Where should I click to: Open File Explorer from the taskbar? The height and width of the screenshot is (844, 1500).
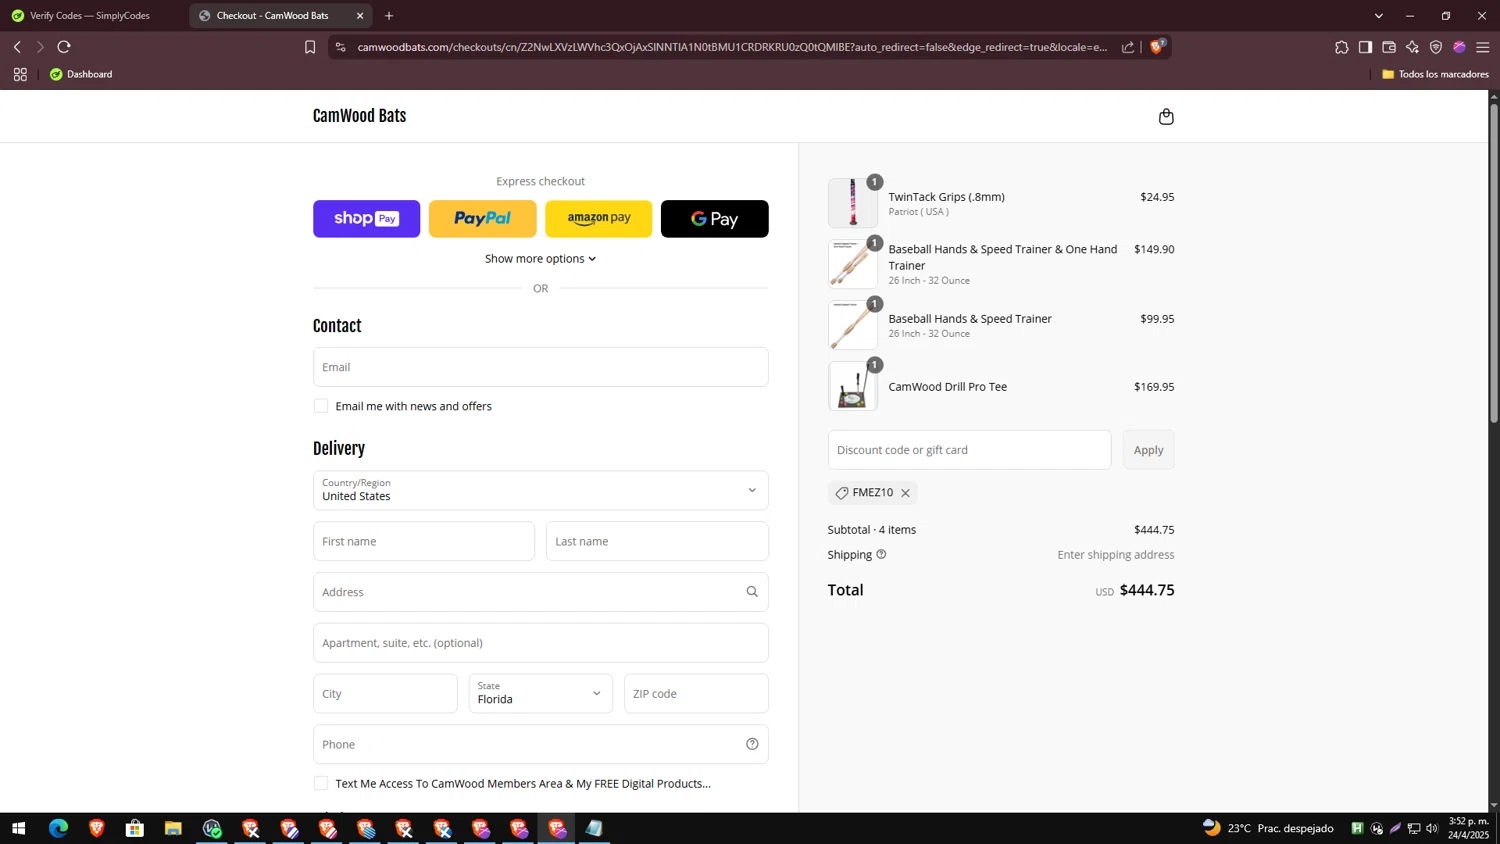(173, 828)
